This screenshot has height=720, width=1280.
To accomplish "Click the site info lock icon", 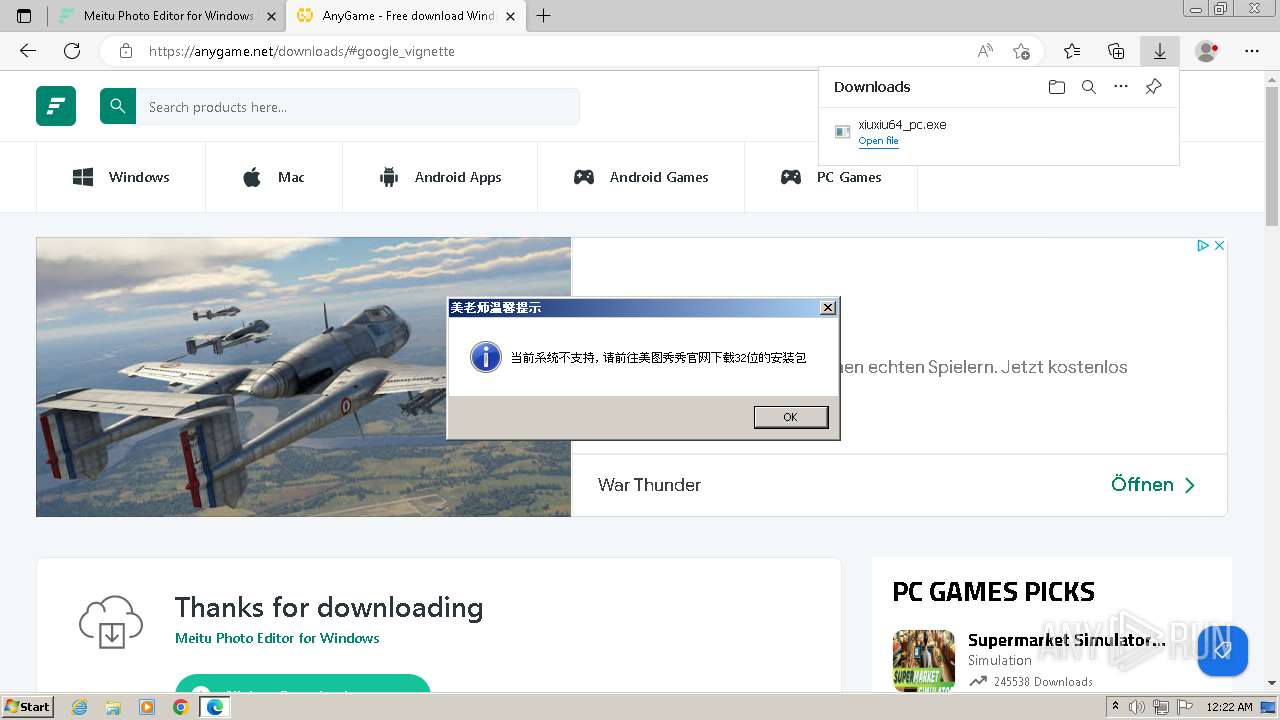I will (x=125, y=51).
